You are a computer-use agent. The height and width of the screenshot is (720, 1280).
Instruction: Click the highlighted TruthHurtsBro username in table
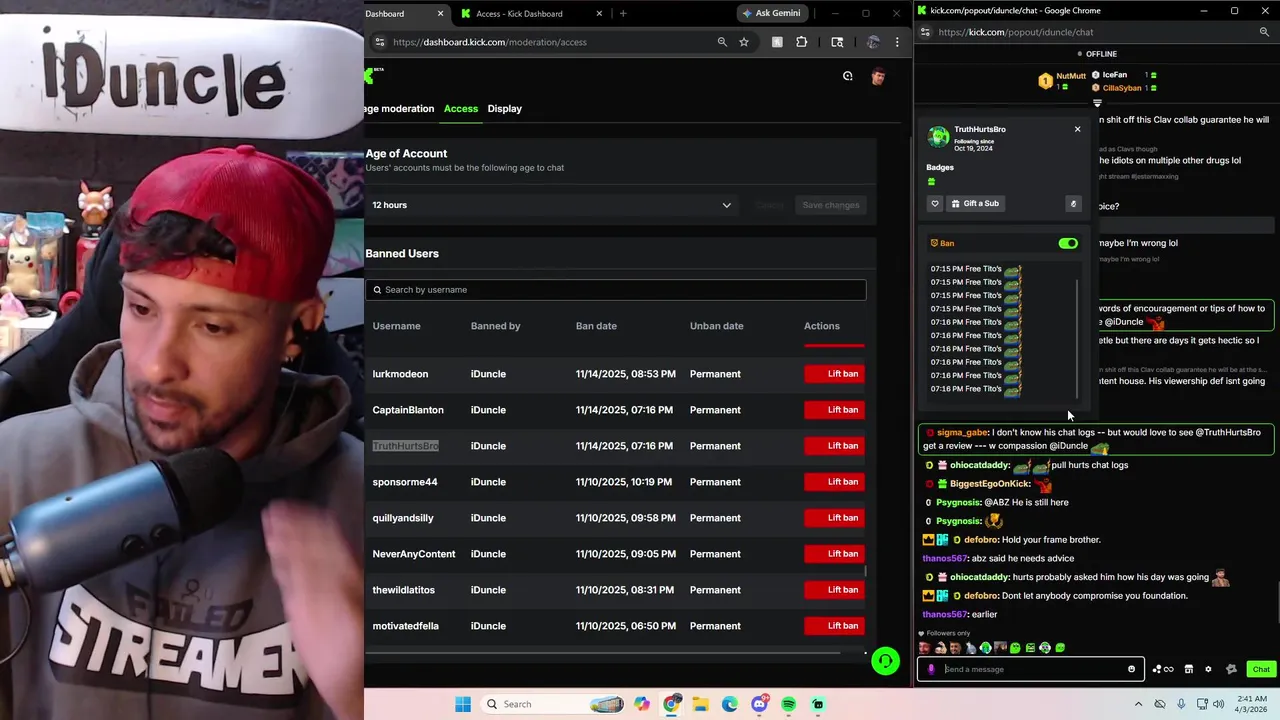[x=405, y=446]
